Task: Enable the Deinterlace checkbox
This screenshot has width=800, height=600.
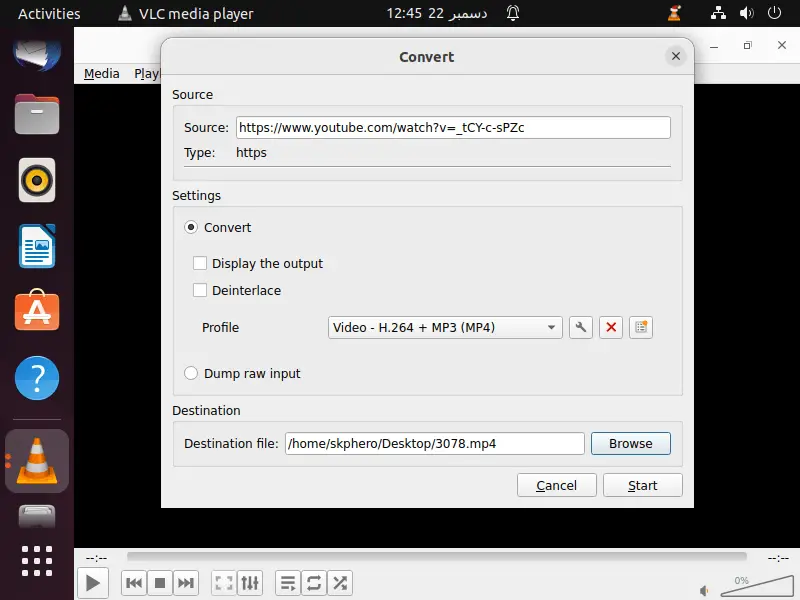Action: click(x=199, y=290)
